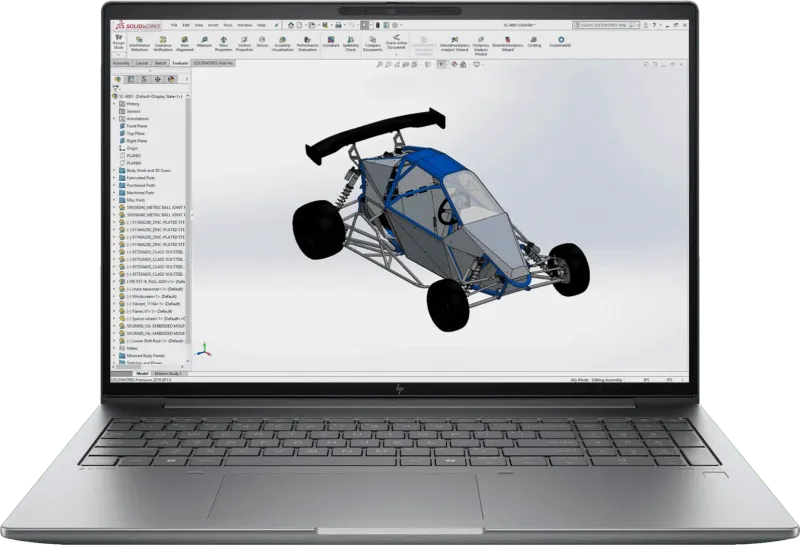Open the Insert menu
Screen dimensions: 800x545
213,25
